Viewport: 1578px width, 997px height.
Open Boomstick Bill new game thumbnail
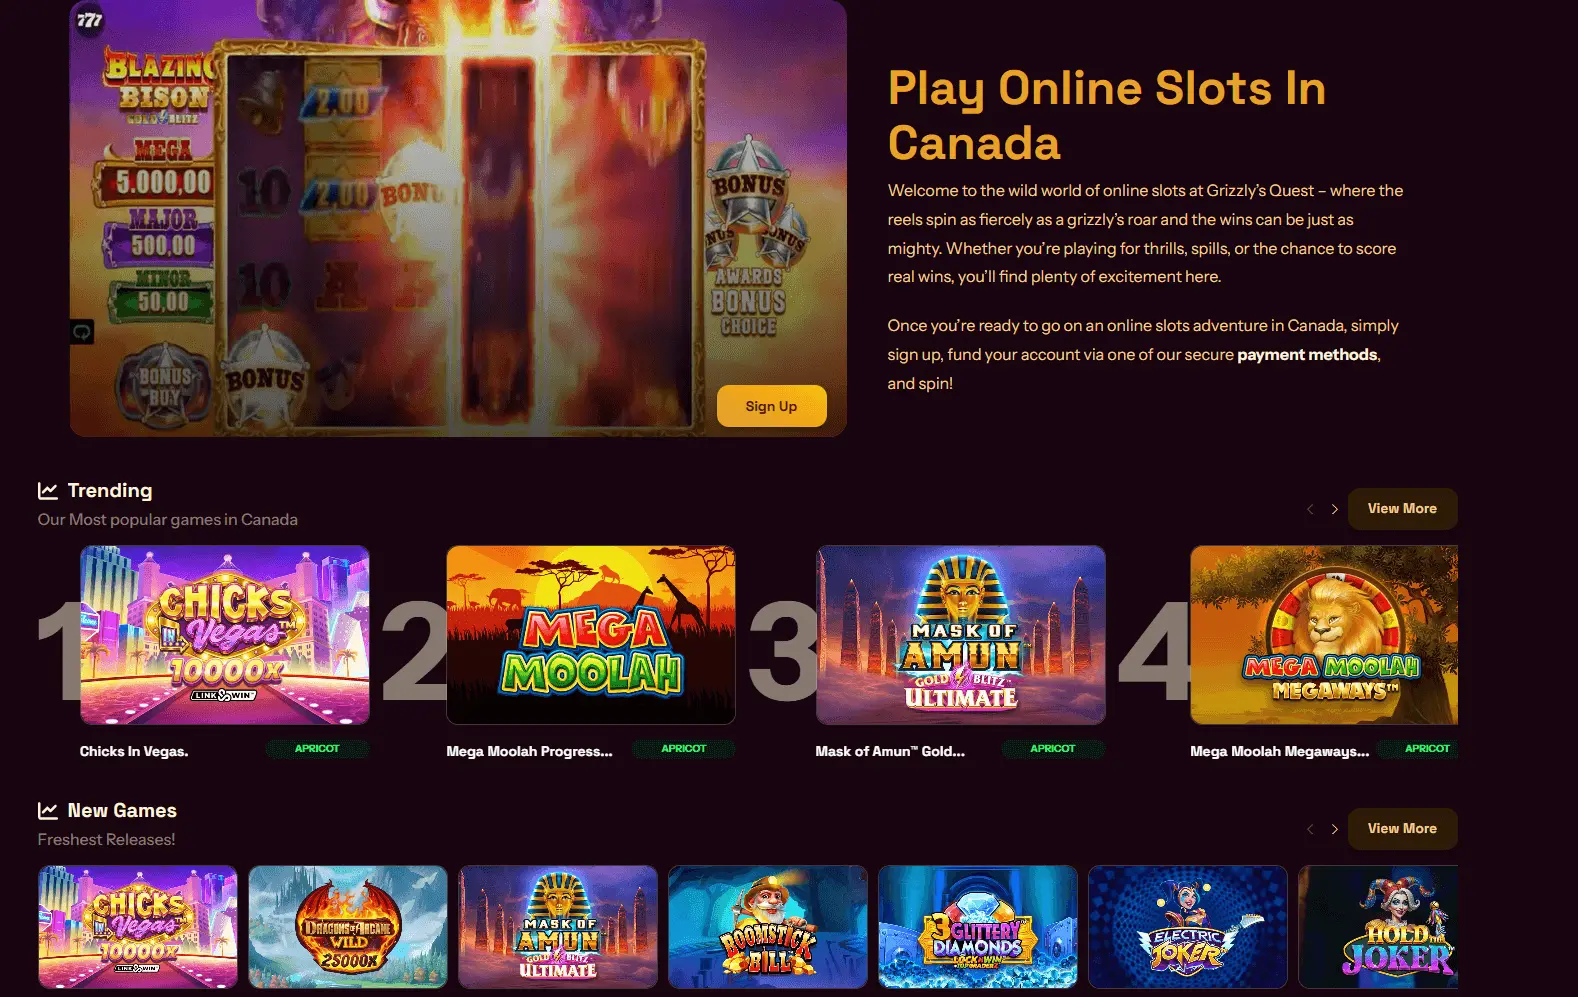[x=768, y=927]
